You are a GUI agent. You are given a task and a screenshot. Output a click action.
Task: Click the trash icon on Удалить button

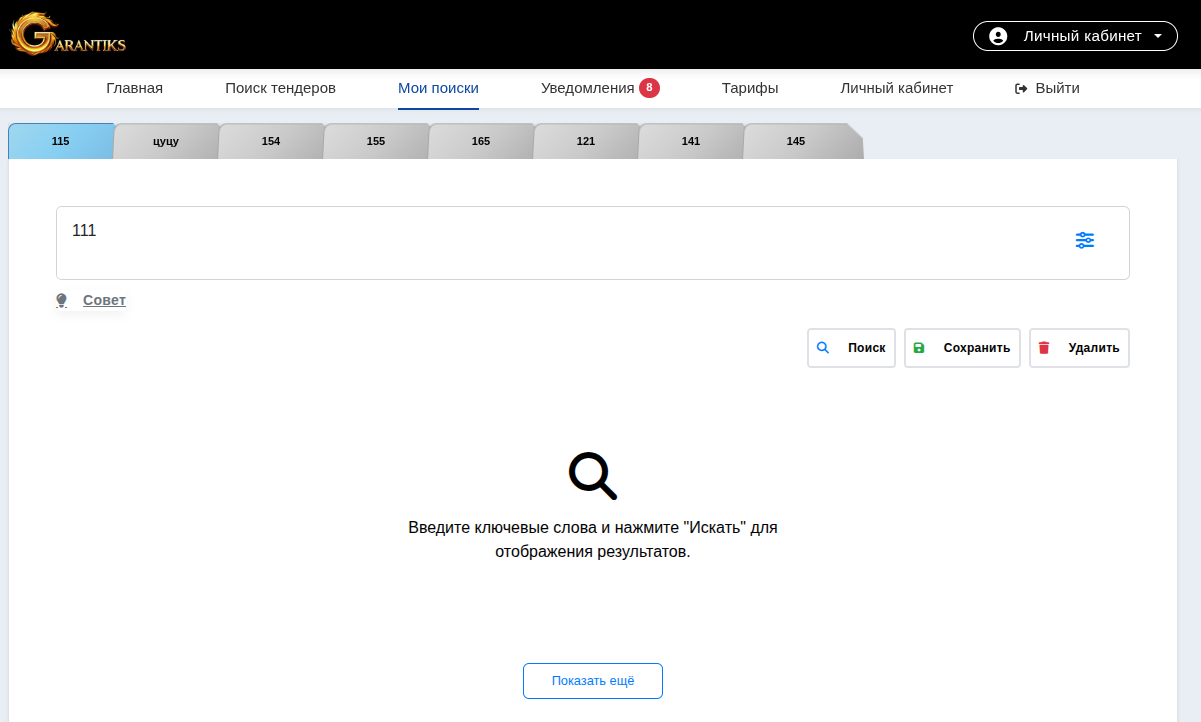click(x=1044, y=347)
